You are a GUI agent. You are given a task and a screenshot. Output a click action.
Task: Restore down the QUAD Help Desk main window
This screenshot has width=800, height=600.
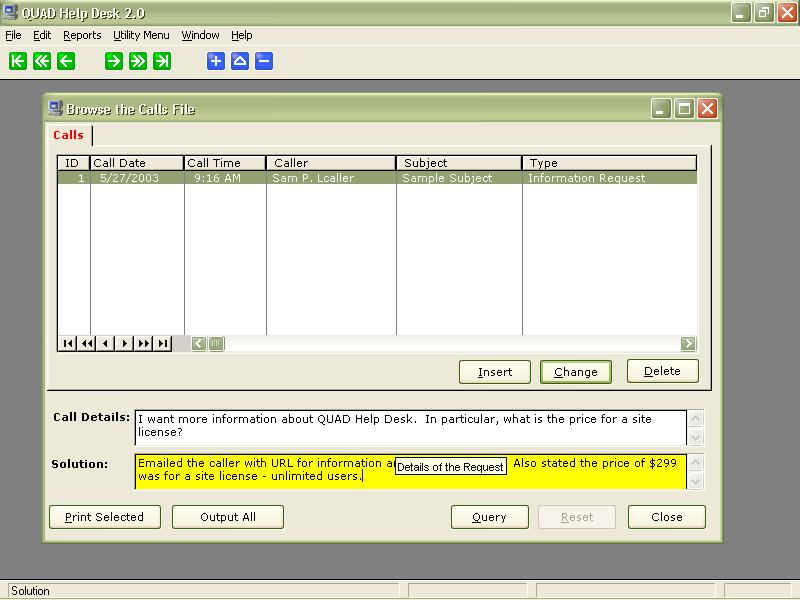tap(764, 12)
